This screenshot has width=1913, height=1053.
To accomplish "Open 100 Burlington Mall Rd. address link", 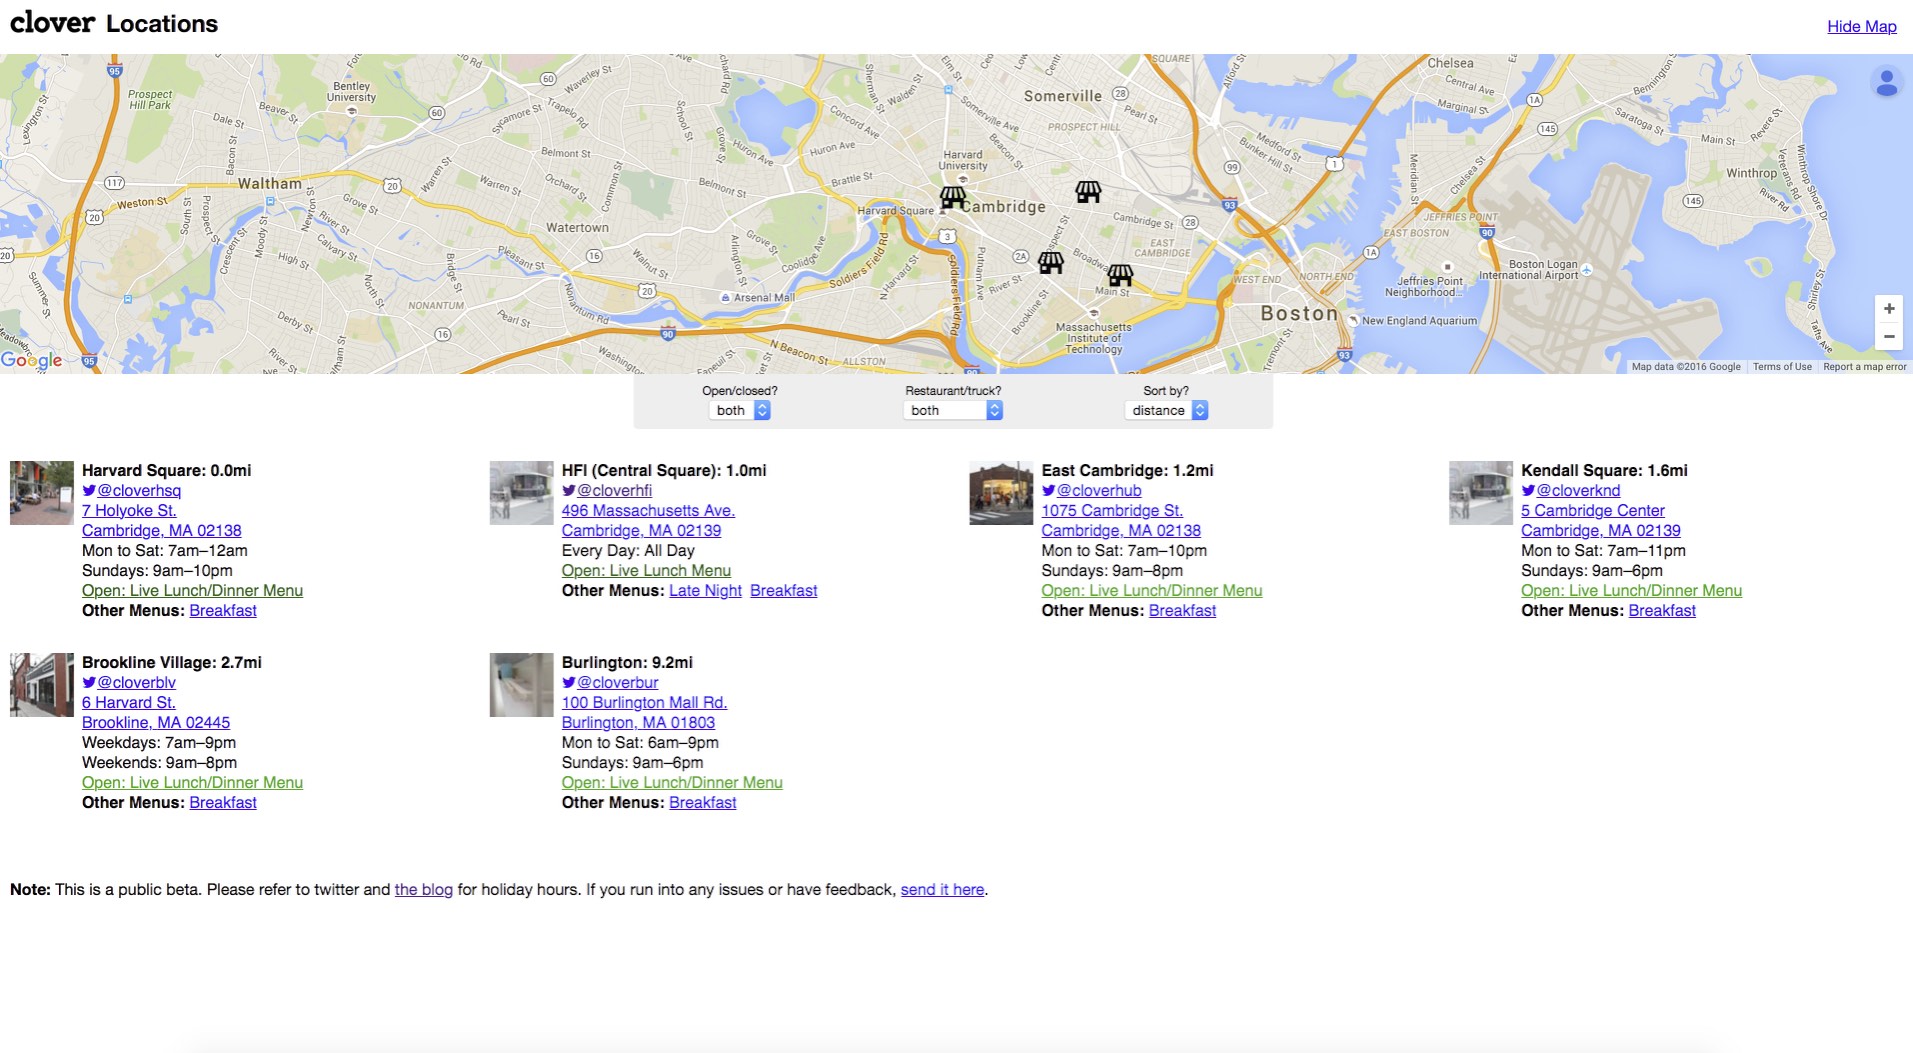I will (x=644, y=702).
